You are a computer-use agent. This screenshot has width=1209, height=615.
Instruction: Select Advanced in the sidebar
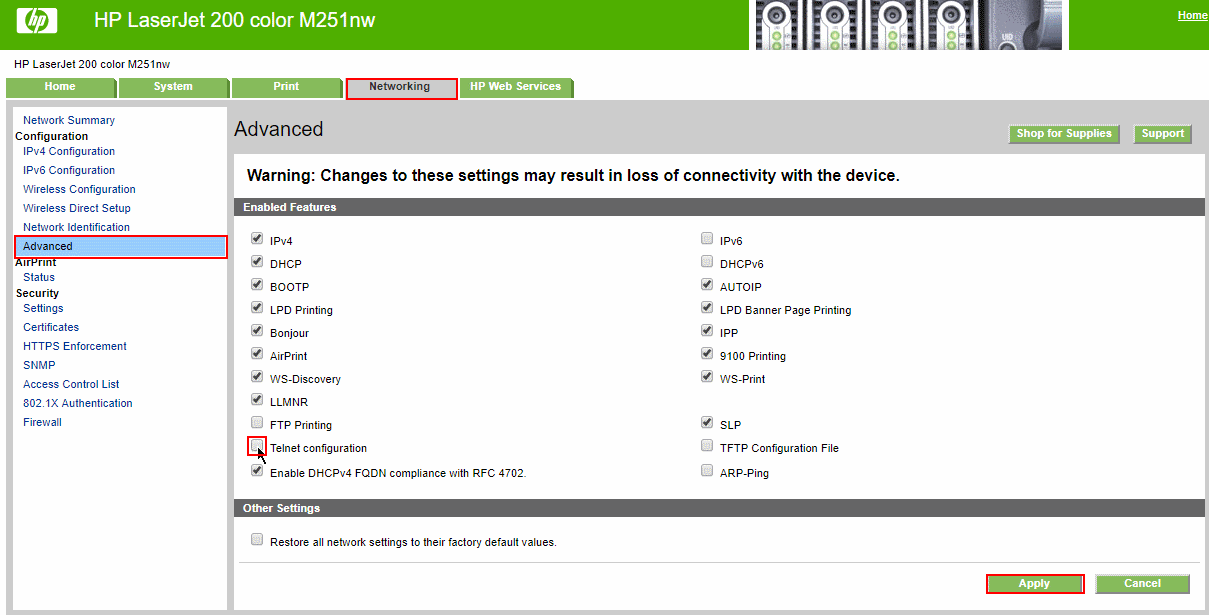point(121,246)
